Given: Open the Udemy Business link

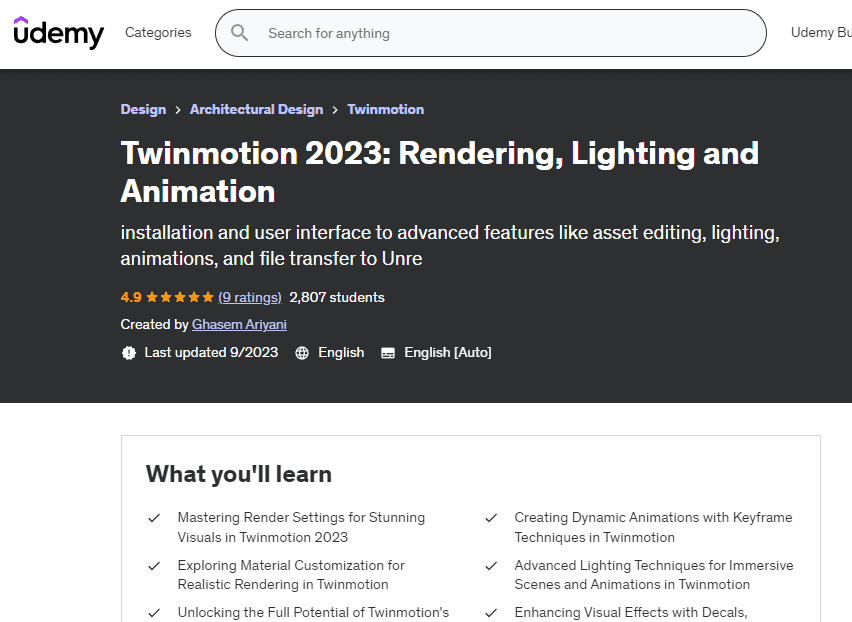Looking at the screenshot, I should click(821, 33).
